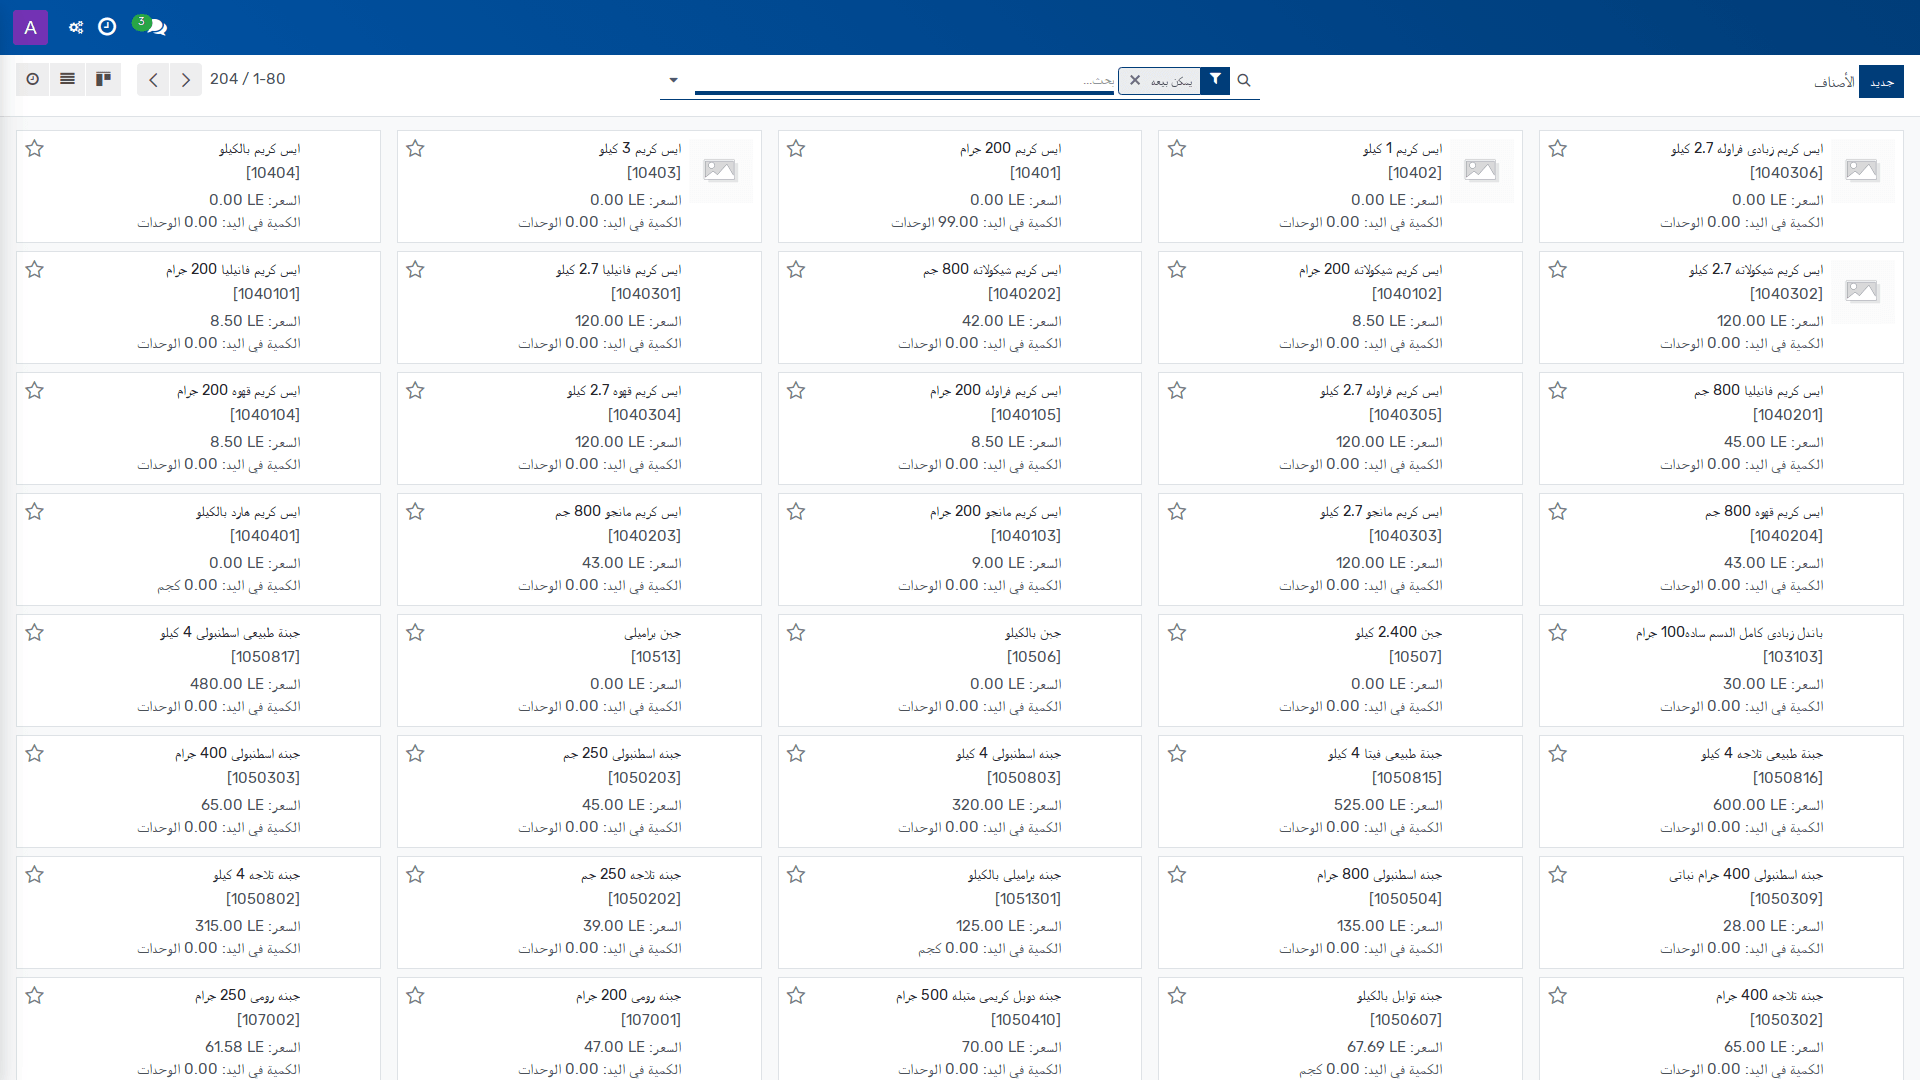Viewport: 1920px width, 1080px height.
Task: Click the price 39.00 LE on card [1050202]
Action: pos(614,926)
